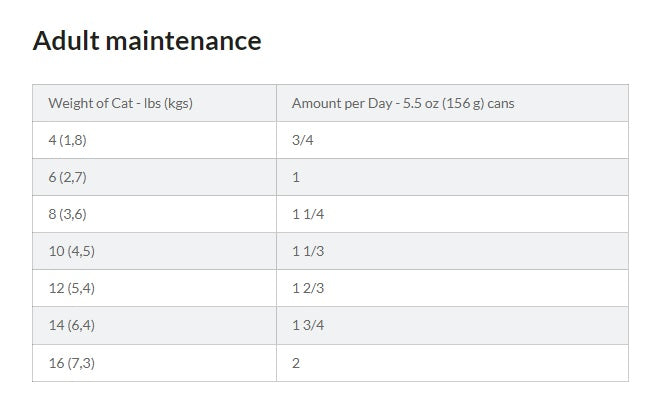Click the '5.5 oz (156 g) cans' text

coord(458,103)
